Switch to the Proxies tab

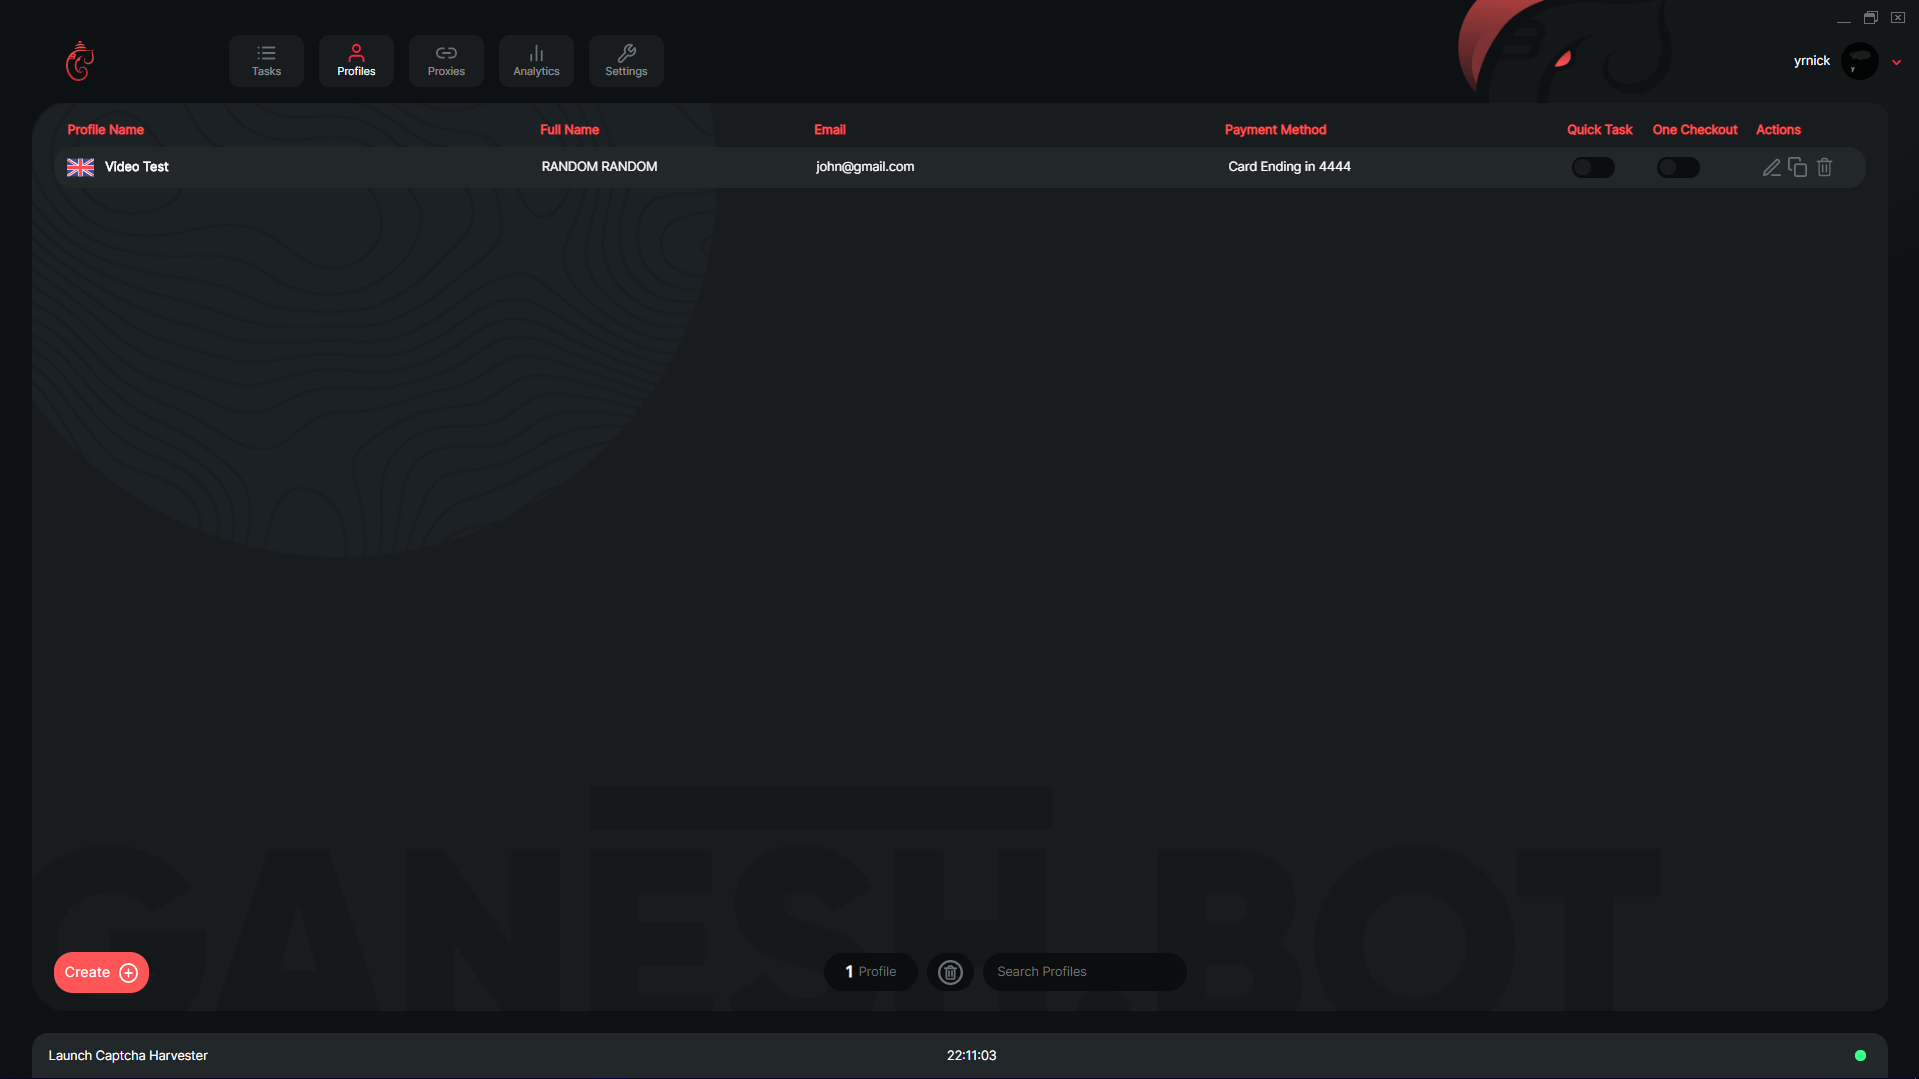click(446, 61)
